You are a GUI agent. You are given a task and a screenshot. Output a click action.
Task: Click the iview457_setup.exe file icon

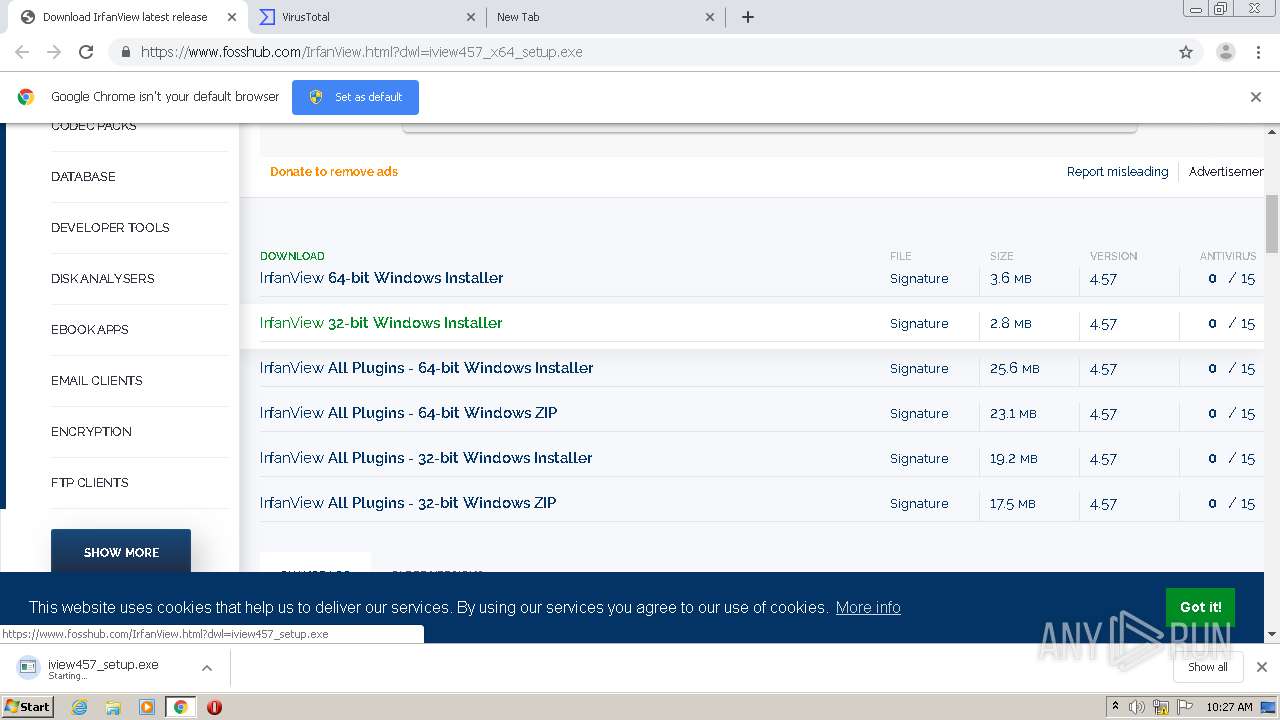tap(28, 667)
